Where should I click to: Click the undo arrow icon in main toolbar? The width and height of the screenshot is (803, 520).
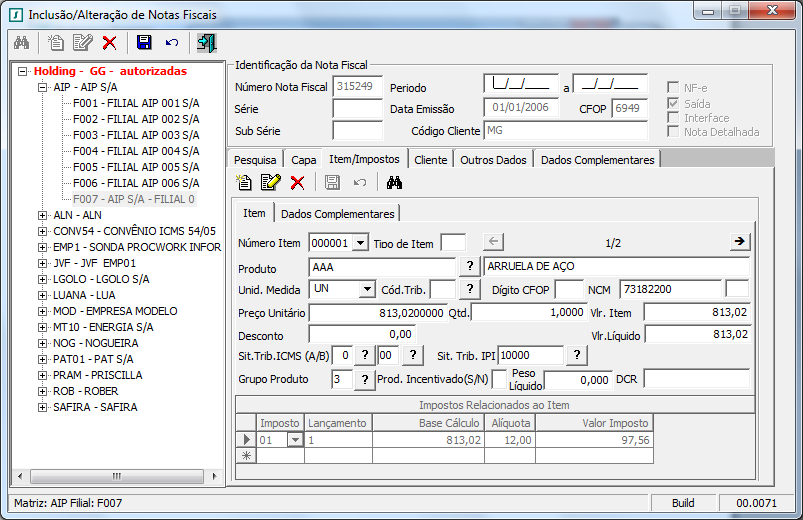(172, 42)
